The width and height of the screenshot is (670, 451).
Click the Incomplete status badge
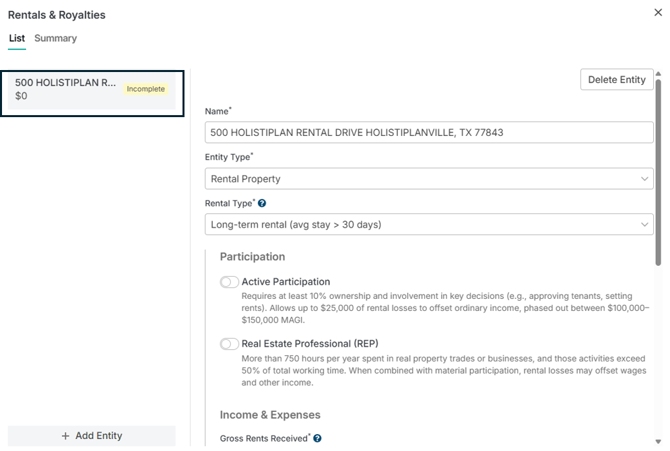click(146, 89)
